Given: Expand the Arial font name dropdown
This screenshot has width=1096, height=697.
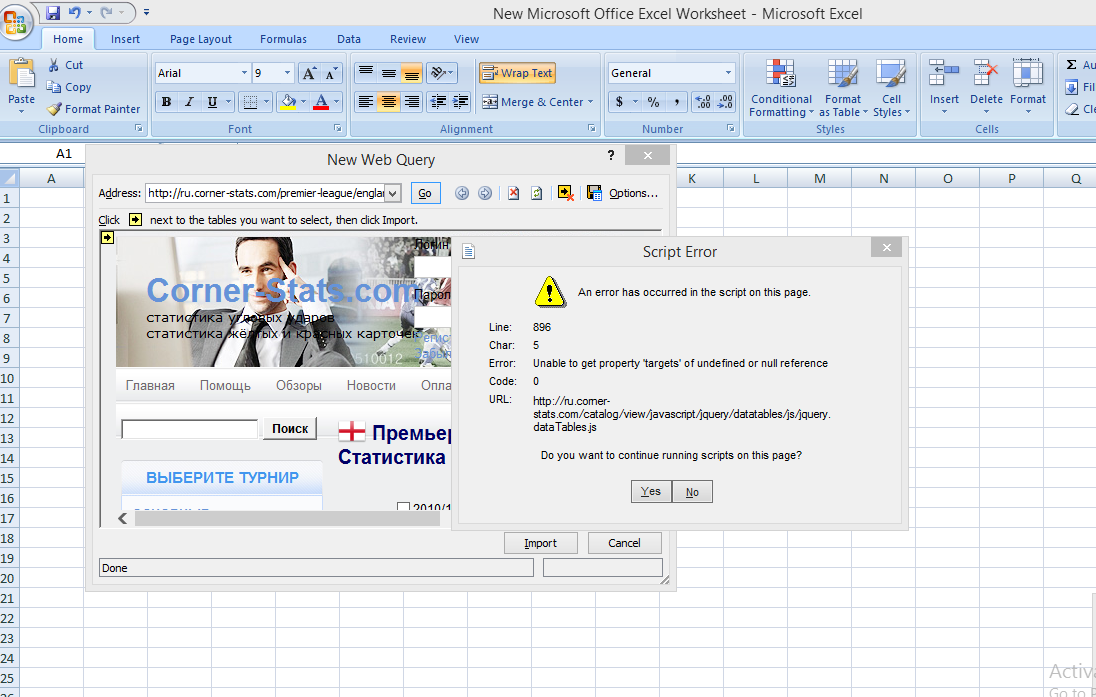Looking at the screenshot, I should [244, 73].
